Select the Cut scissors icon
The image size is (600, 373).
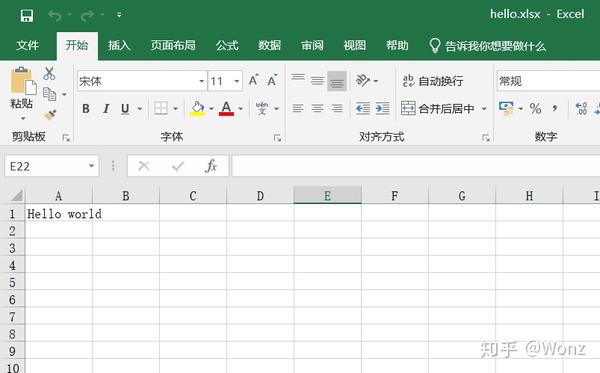click(x=49, y=73)
